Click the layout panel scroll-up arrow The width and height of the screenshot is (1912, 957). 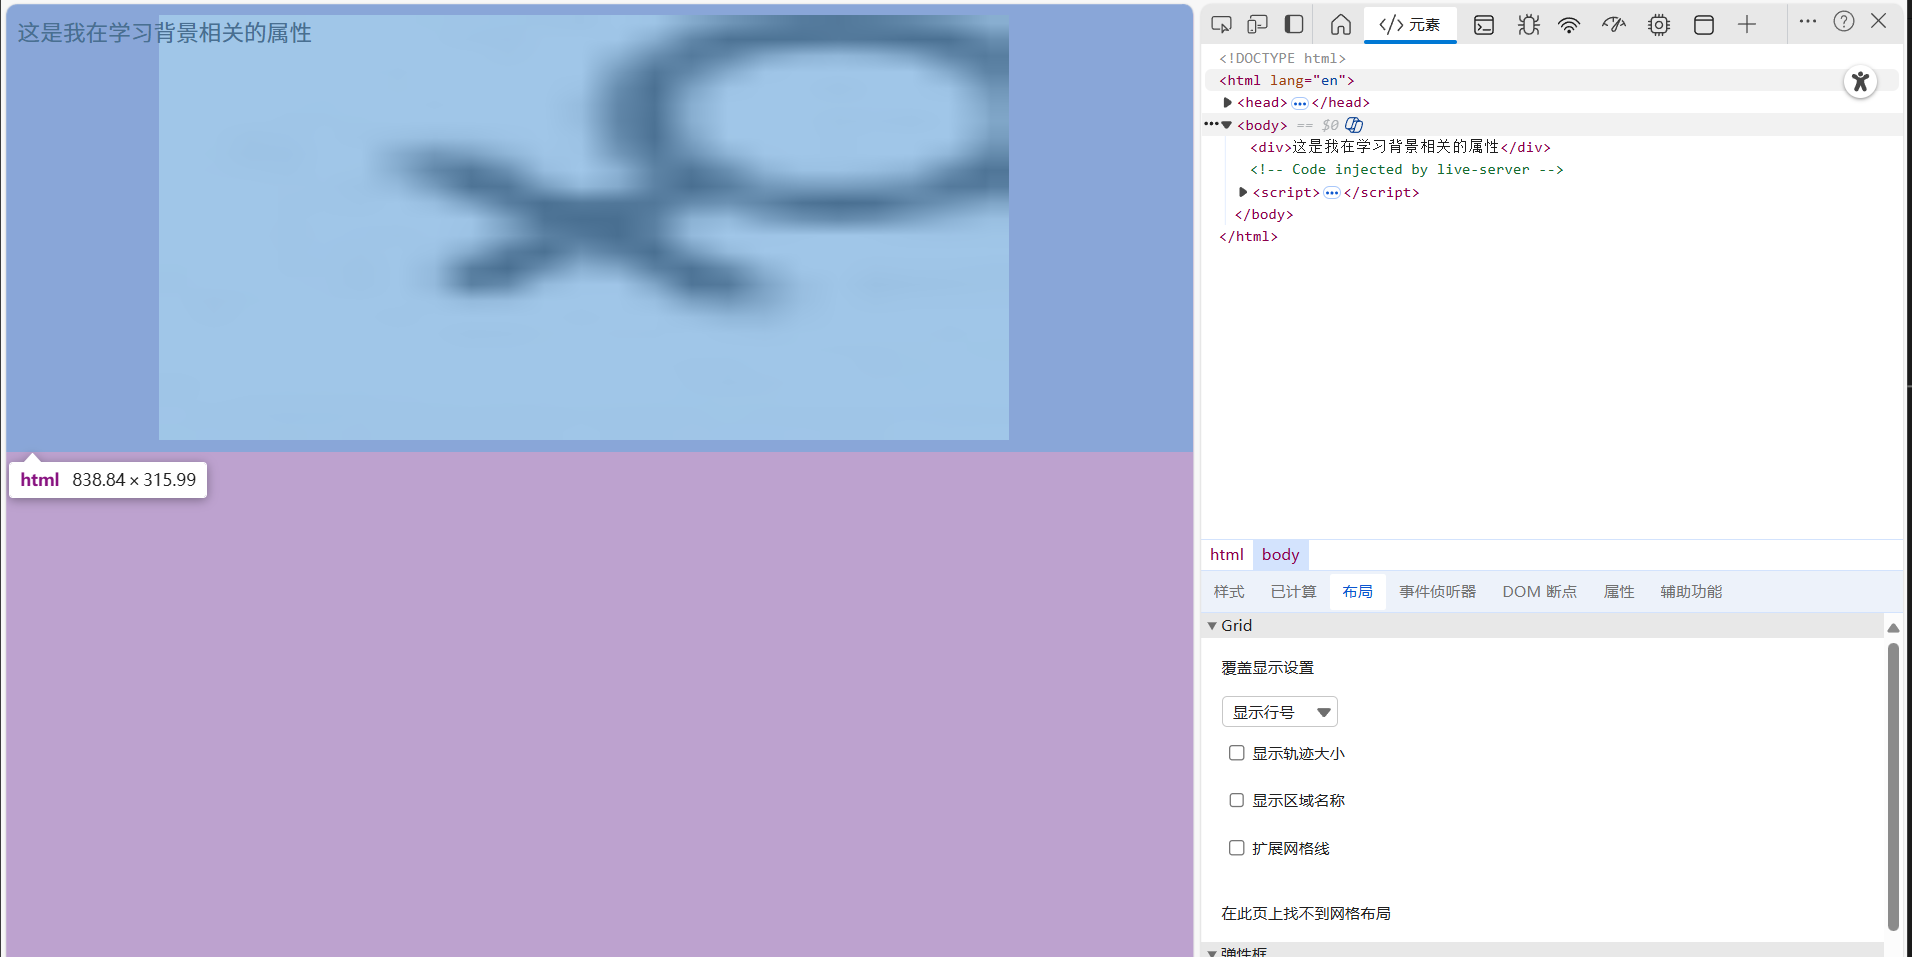(1892, 627)
